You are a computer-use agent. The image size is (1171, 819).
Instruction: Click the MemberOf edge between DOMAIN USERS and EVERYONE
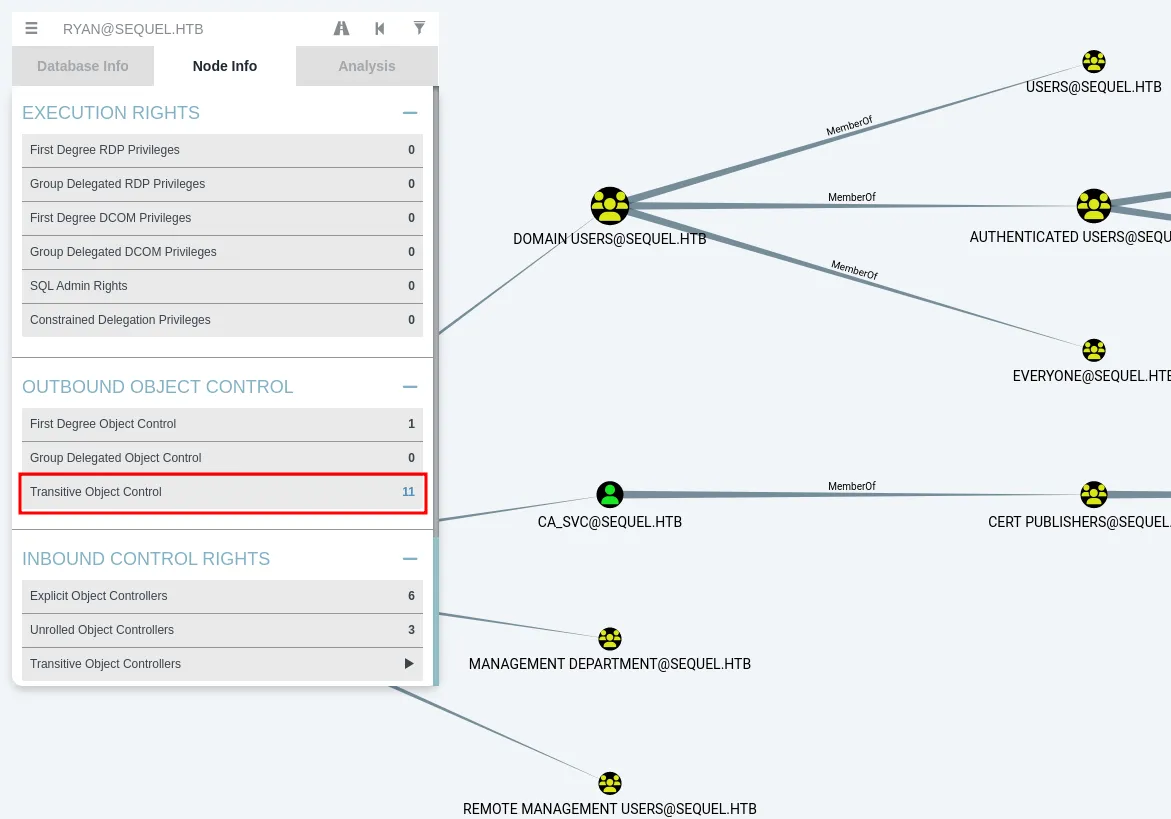click(x=852, y=270)
